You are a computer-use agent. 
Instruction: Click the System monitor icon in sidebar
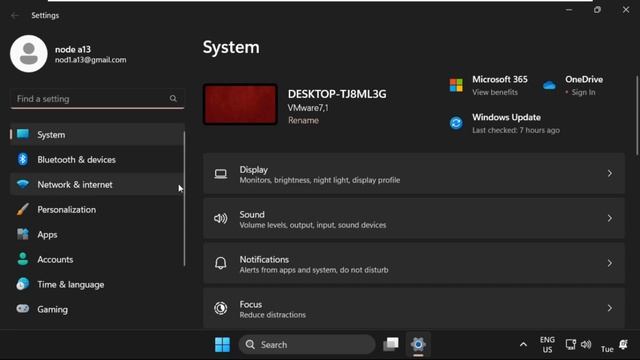[23, 134]
